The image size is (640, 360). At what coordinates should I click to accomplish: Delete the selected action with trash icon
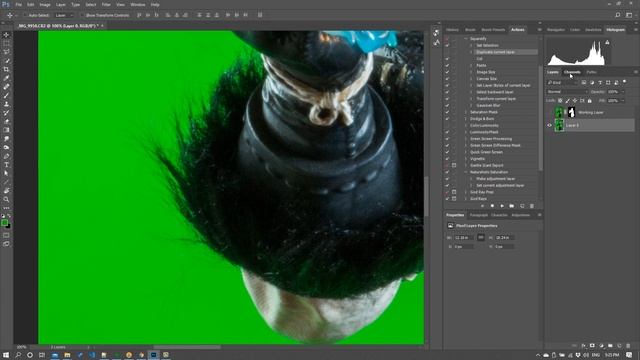pos(532,206)
